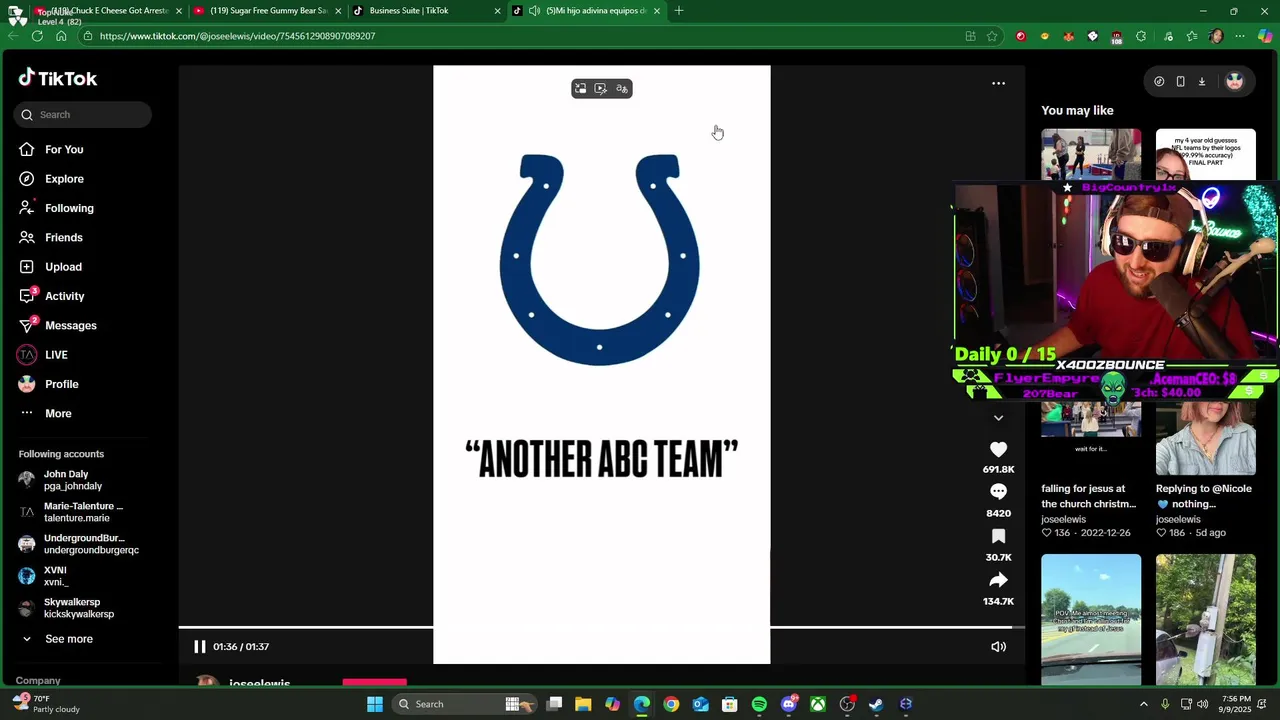Open the get-app phone icon

click(1180, 82)
